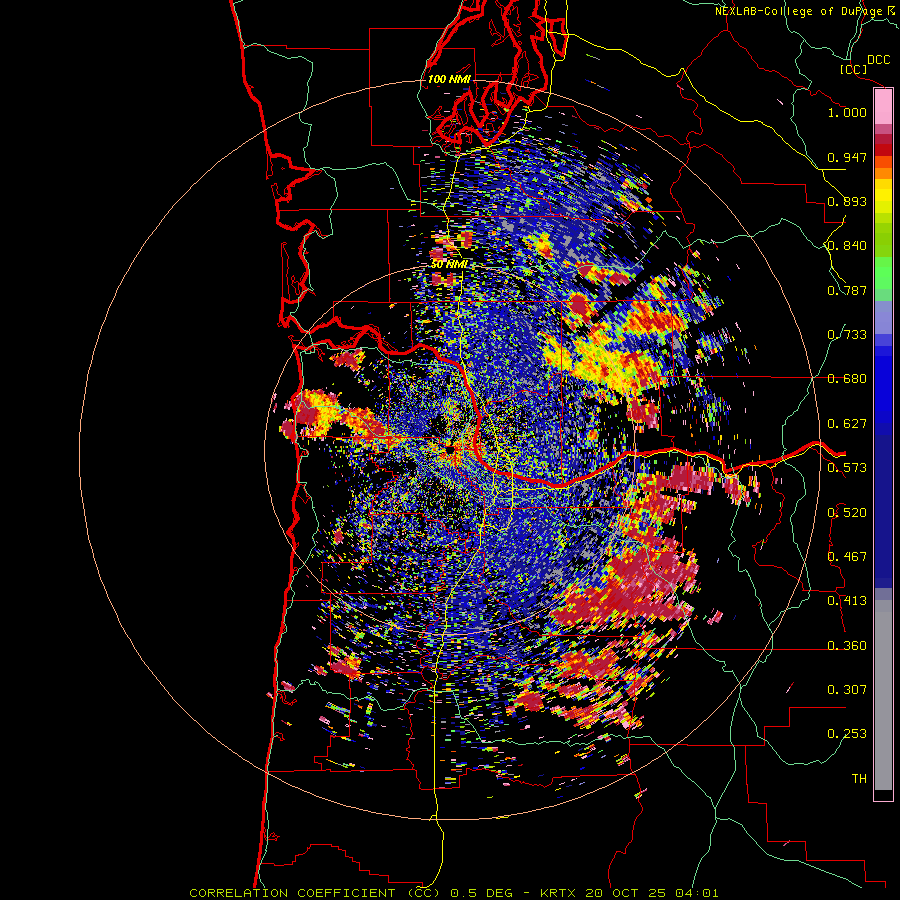Click the 0.467 color scale value

[847, 557]
